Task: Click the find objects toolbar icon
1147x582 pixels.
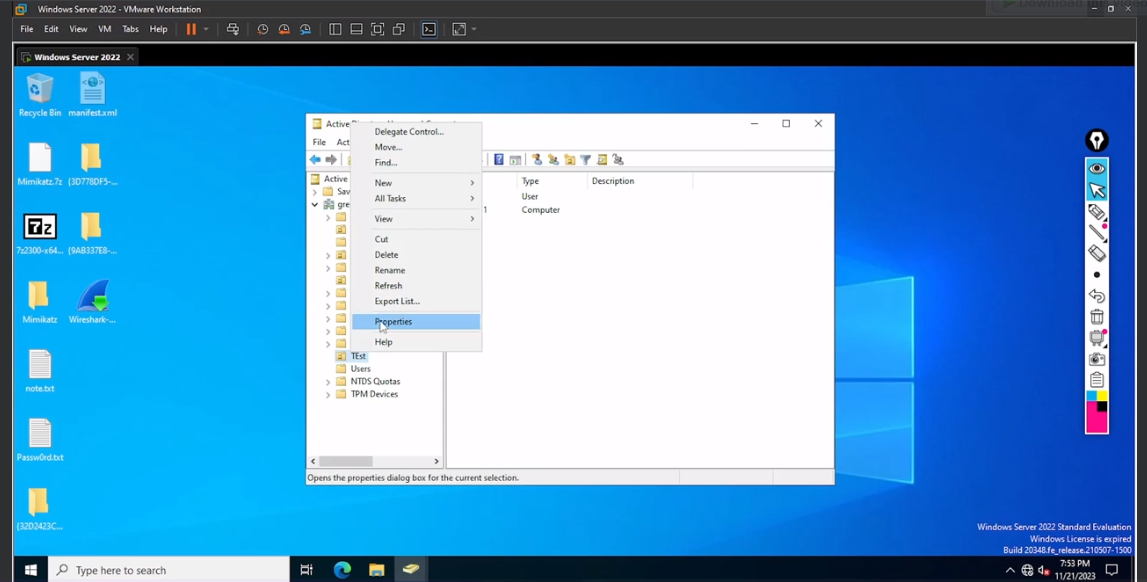Action: (602, 159)
